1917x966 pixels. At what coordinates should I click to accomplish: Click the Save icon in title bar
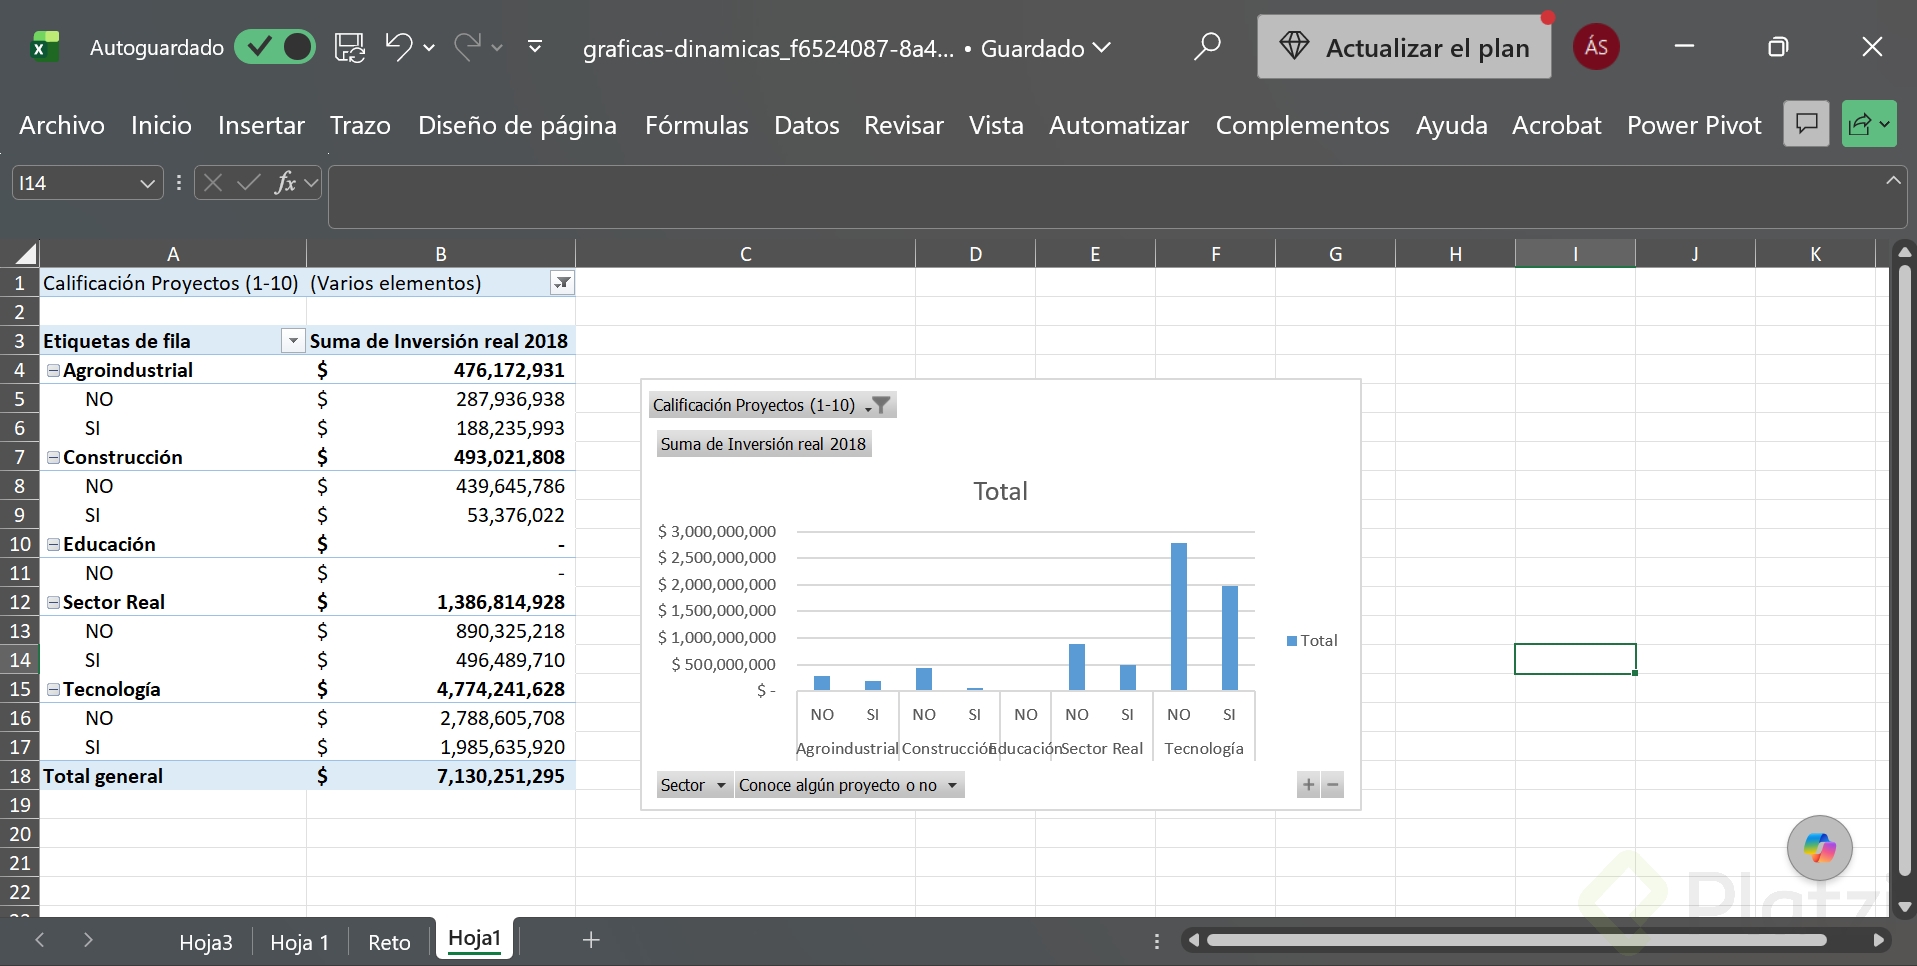coord(350,47)
